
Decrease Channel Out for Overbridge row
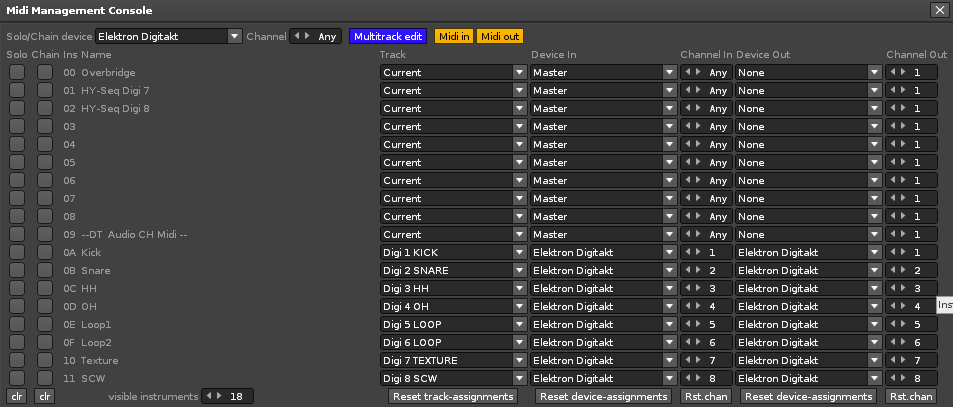(x=893, y=72)
